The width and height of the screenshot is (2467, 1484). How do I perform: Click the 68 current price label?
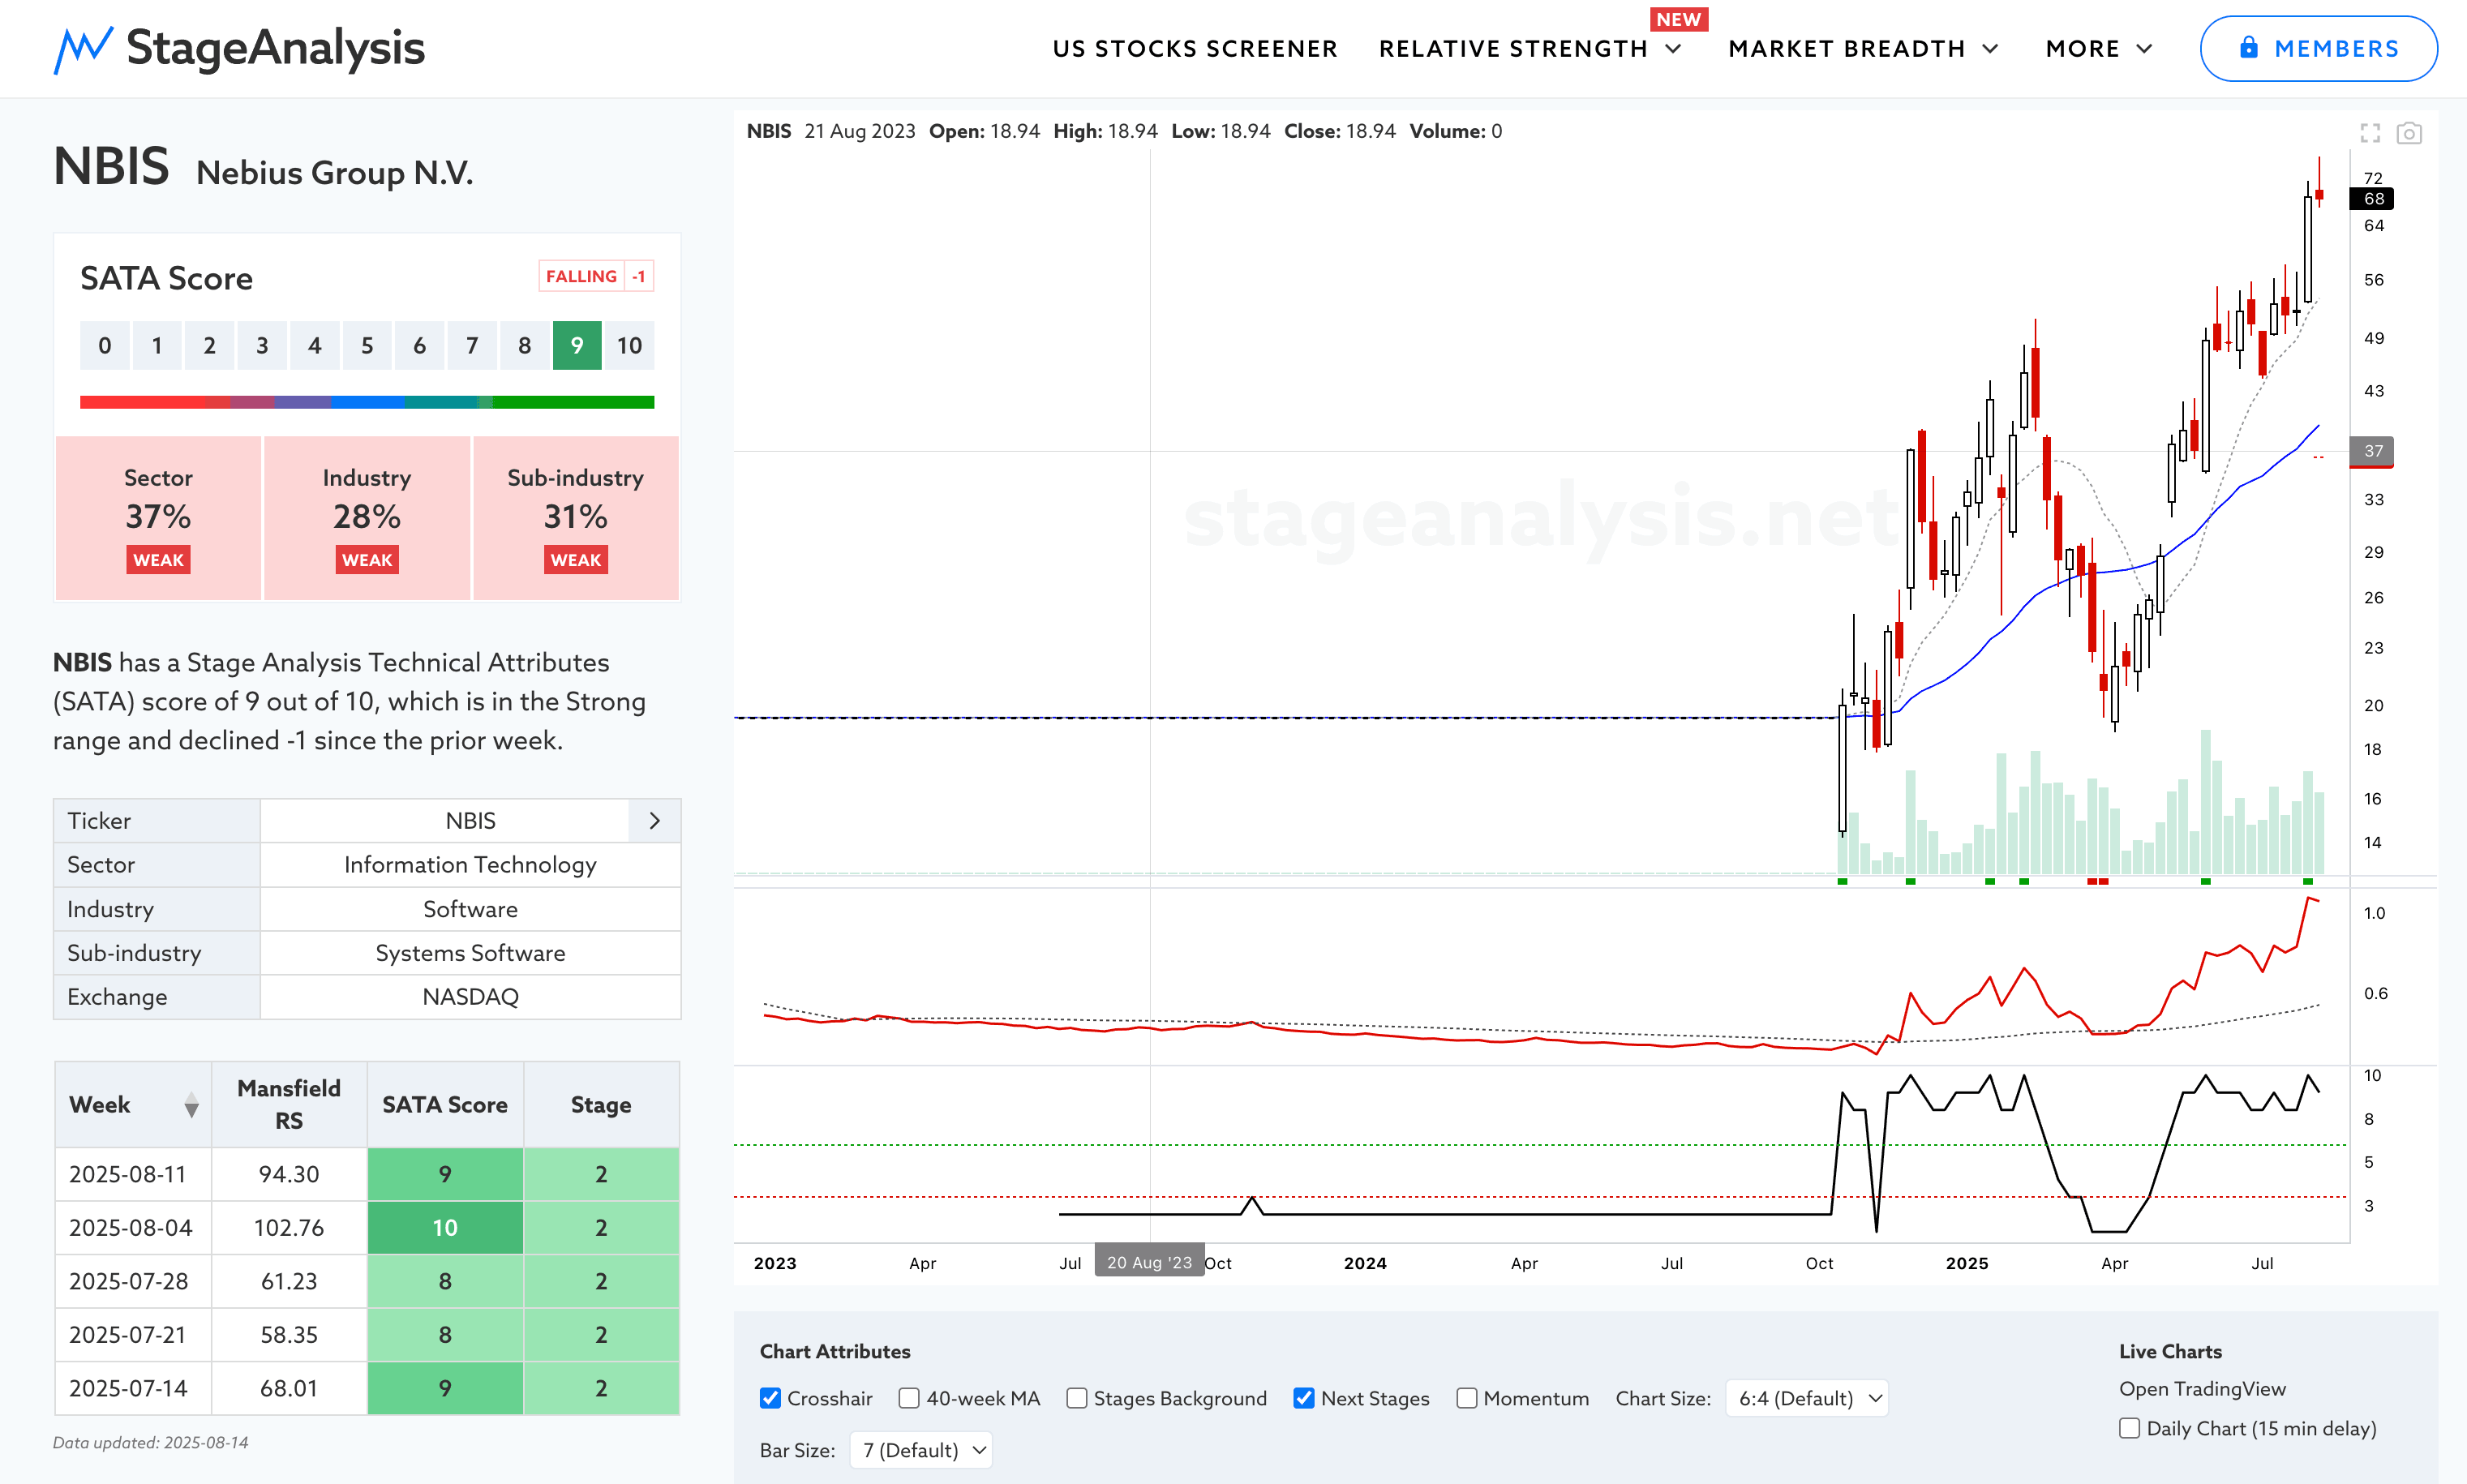pyautogui.click(x=2373, y=199)
